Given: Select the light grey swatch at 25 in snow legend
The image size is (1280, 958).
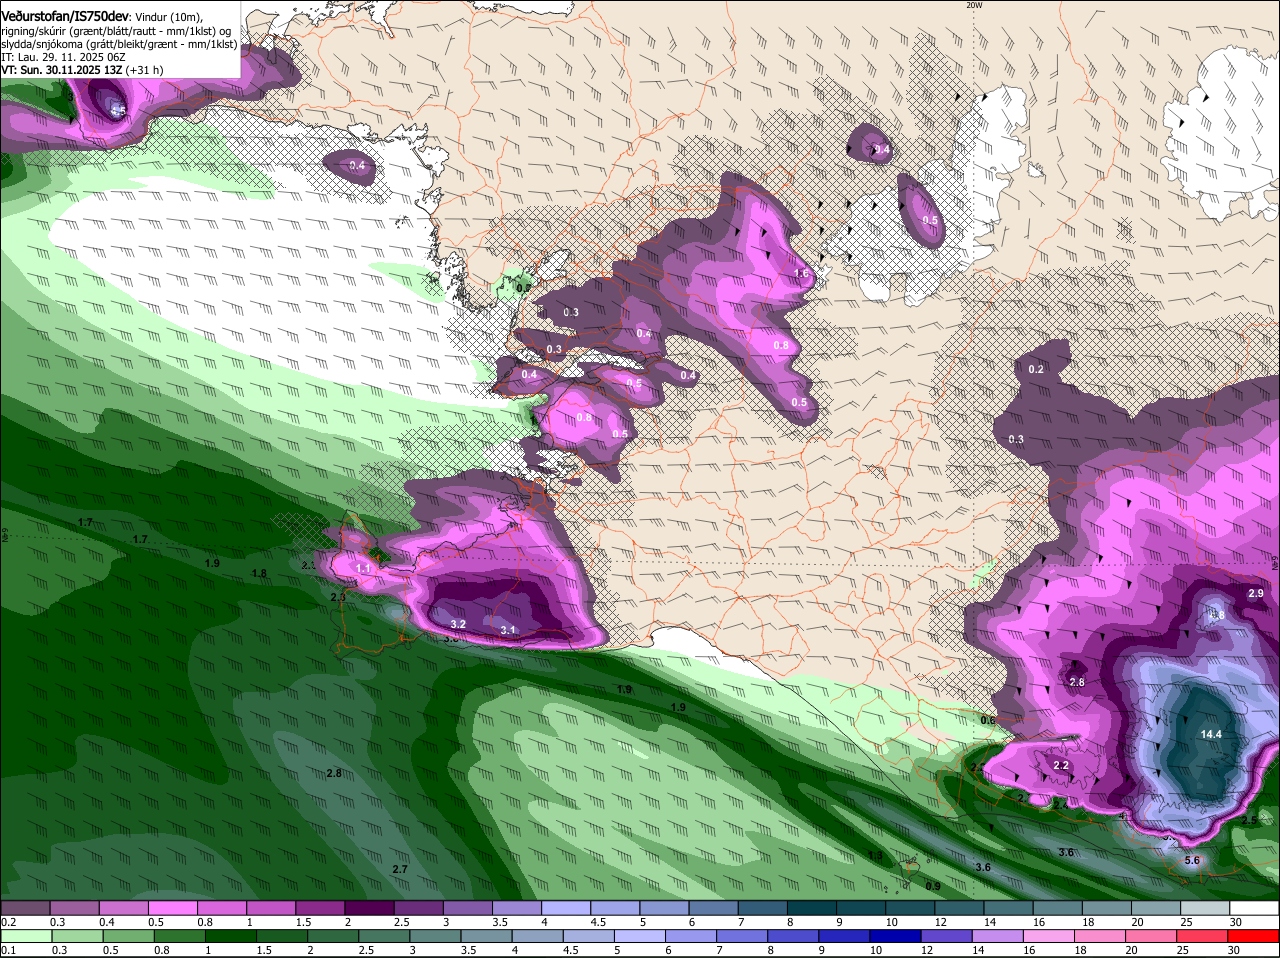Looking at the screenshot, I should (x=1204, y=908).
